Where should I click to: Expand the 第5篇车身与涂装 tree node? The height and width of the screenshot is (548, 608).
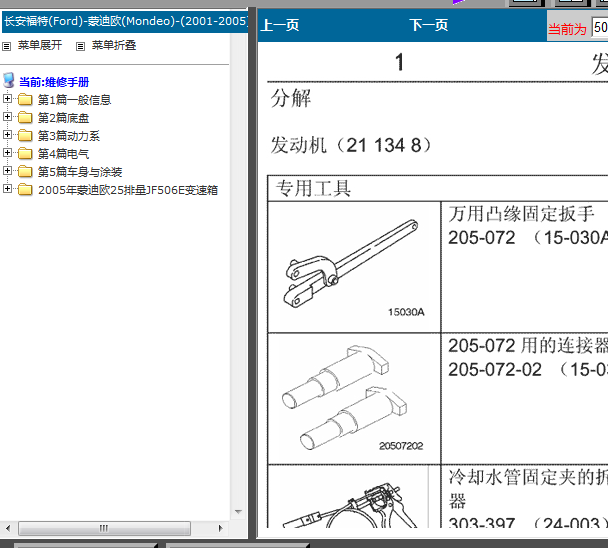[x=7, y=171]
